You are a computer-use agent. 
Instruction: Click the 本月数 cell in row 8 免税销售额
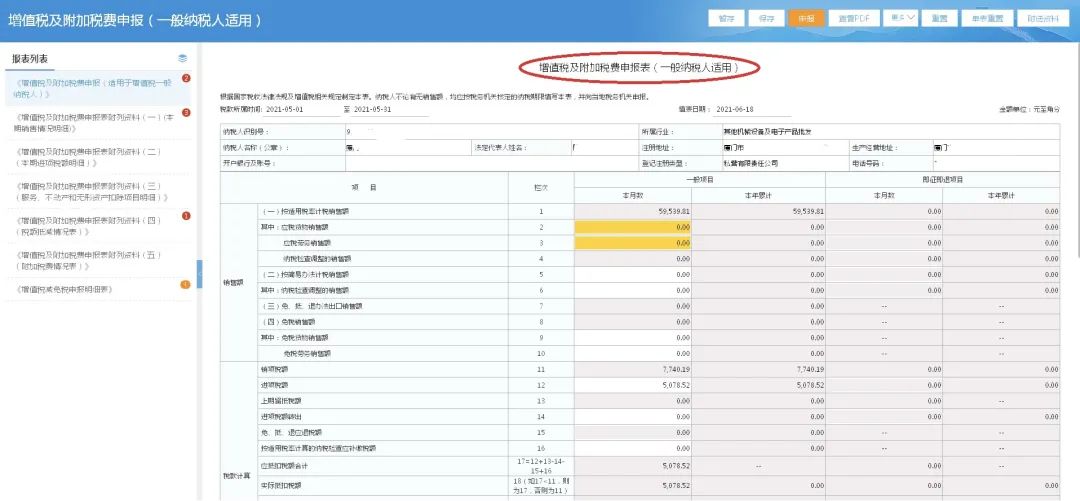click(x=632, y=323)
